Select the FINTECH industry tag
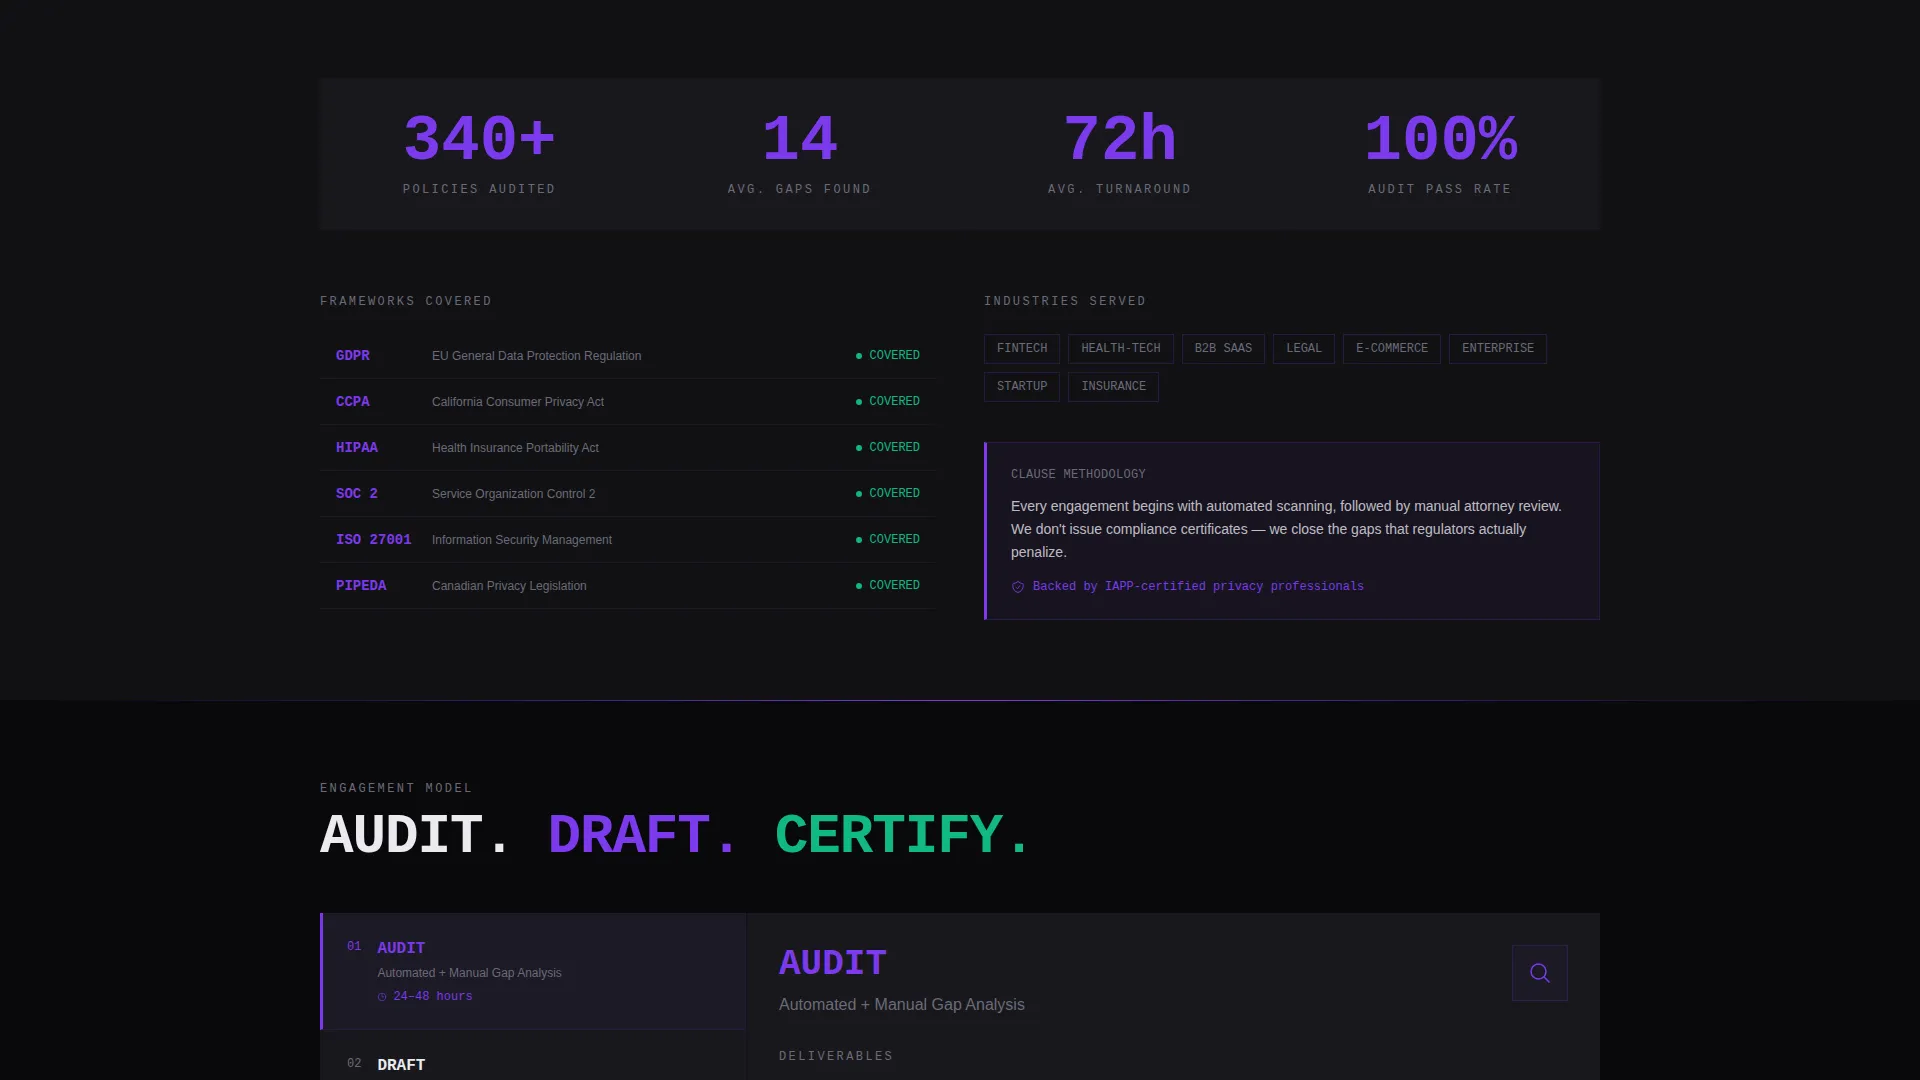The image size is (1920, 1080). 1022,349
